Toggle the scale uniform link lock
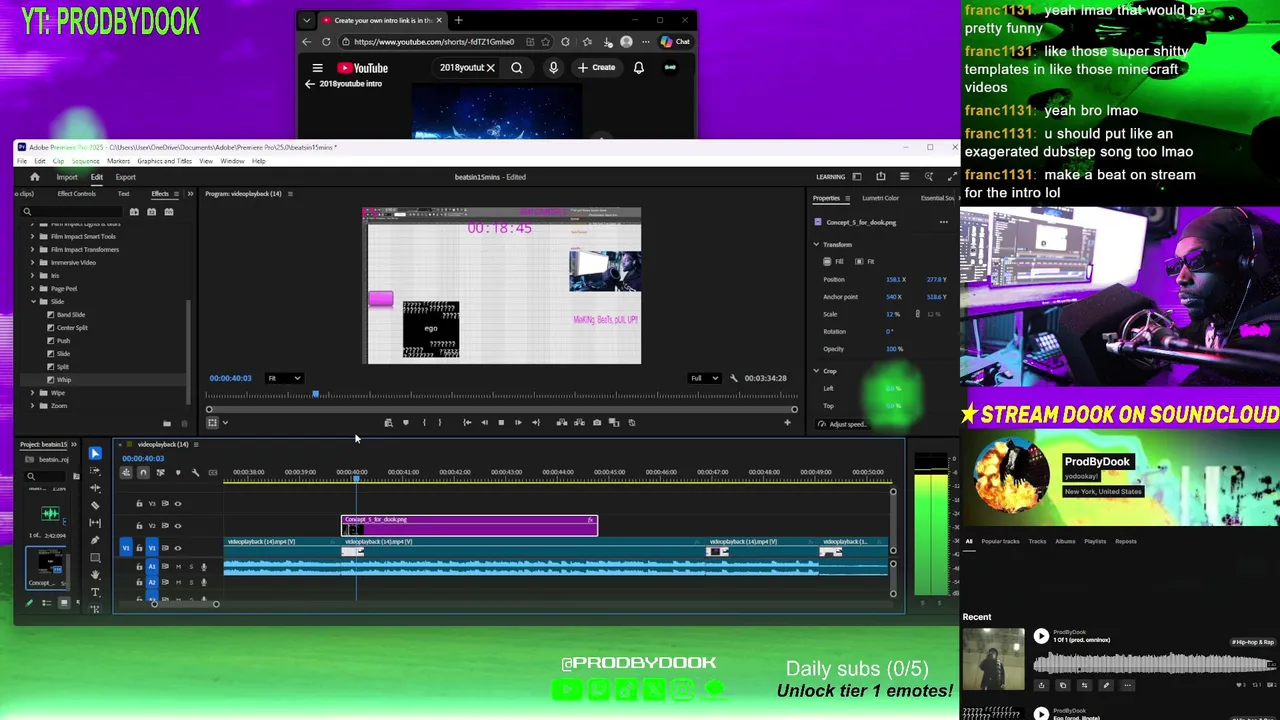Screen dimensions: 1280x720 917,314
